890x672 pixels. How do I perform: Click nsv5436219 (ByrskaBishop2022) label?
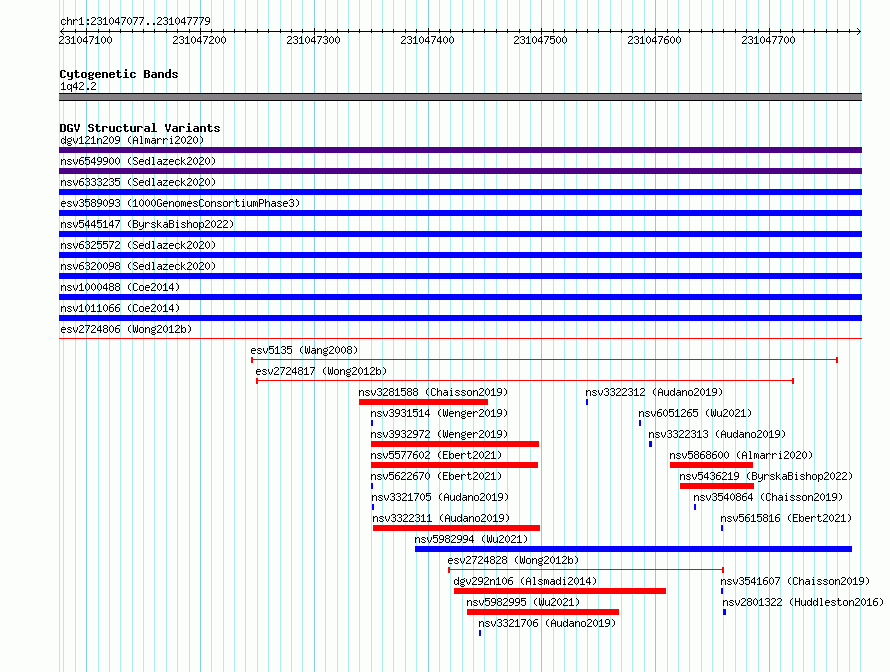coord(766,476)
